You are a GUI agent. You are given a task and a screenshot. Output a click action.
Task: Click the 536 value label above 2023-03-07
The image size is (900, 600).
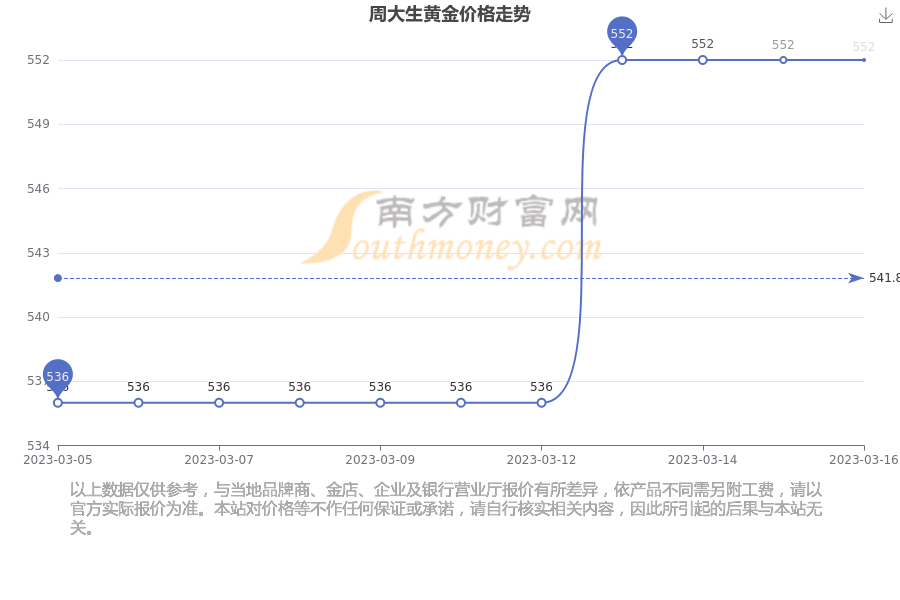pyautogui.click(x=219, y=387)
